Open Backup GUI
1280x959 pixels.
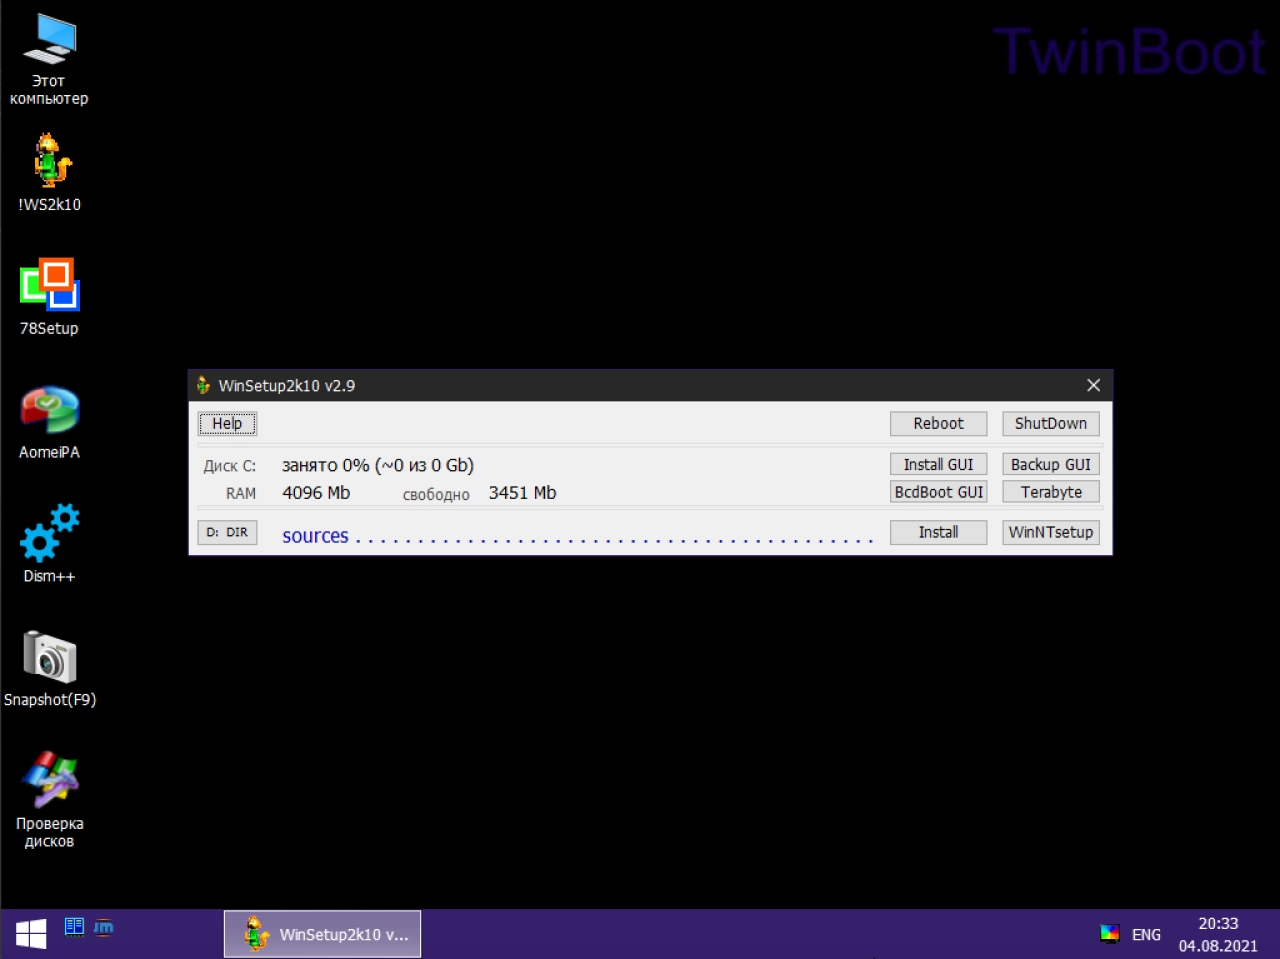pyautogui.click(x=1051, y=464)
